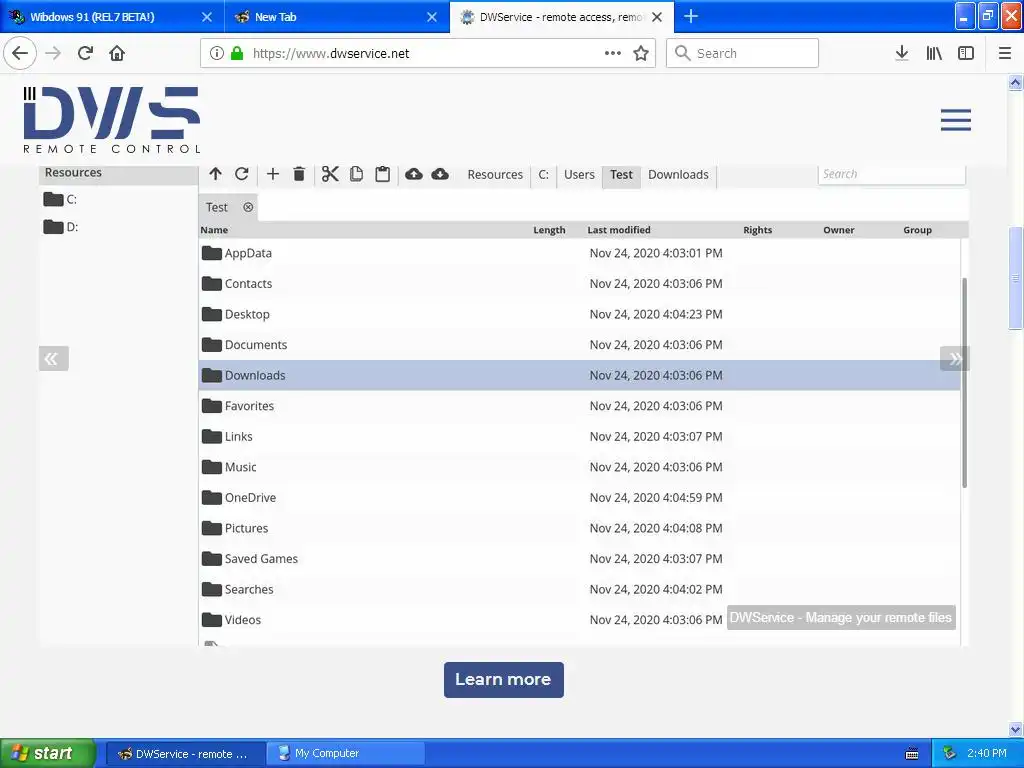Open the browser downloads panel
The image size is (1024, 768).
click(x=902, y=53)
